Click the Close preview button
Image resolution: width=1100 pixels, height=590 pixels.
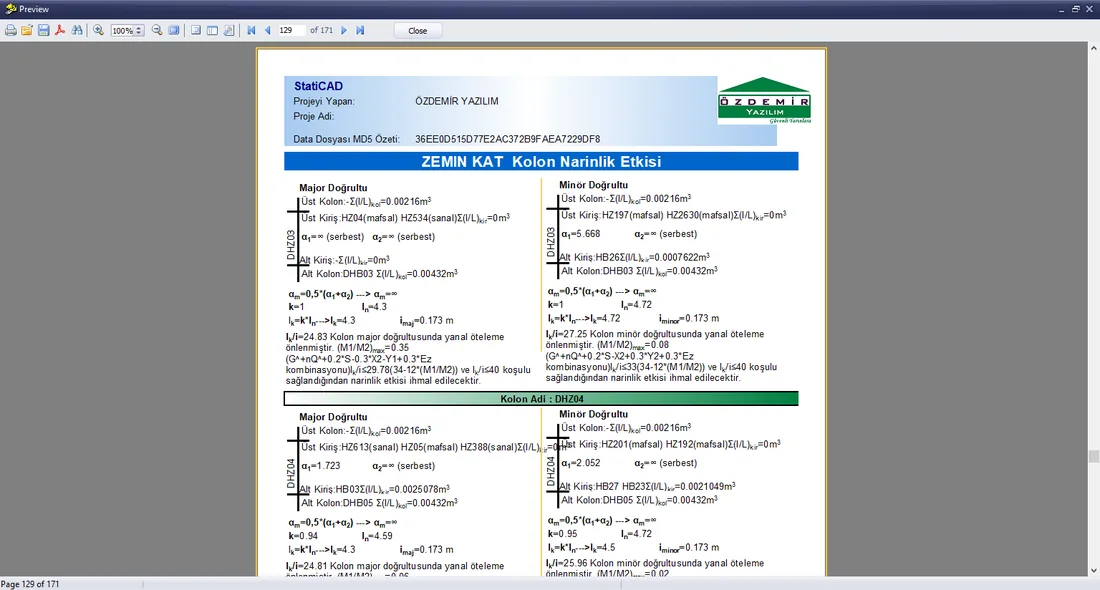[417, 30]
